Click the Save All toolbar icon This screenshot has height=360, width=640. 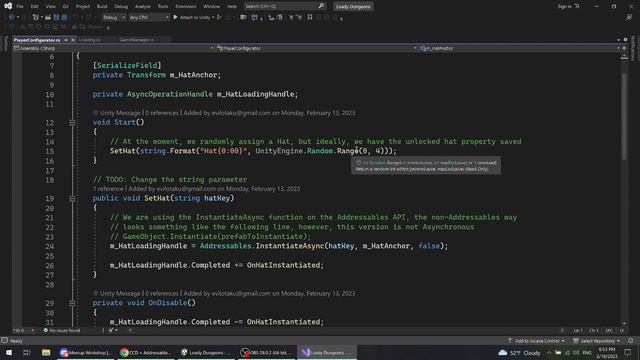point(64,18)
